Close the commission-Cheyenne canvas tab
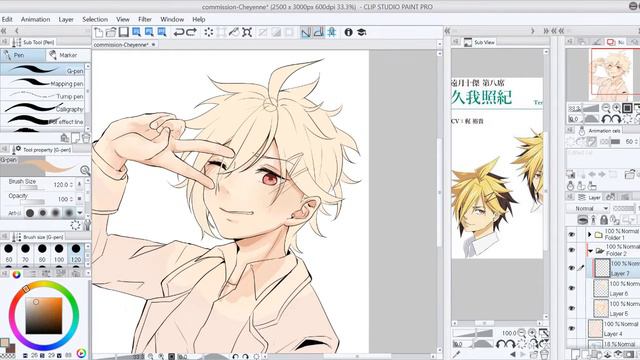The image size is (640, 360). pos(153,44)
